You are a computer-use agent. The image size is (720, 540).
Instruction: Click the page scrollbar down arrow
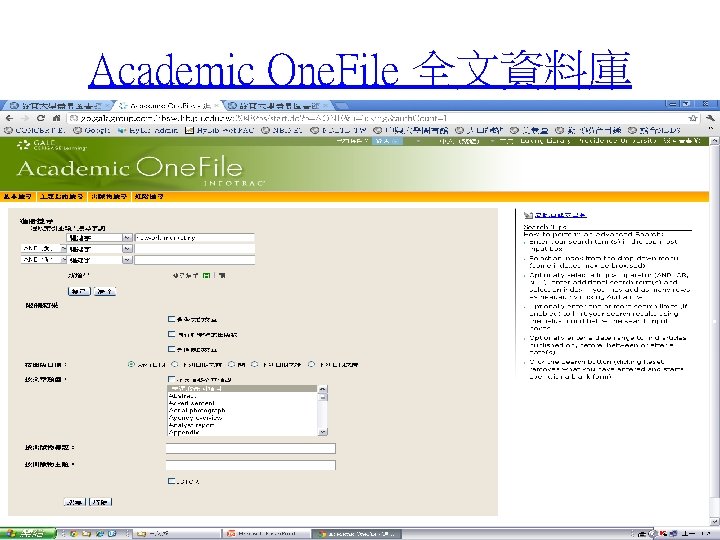click(x=715, y=522)
